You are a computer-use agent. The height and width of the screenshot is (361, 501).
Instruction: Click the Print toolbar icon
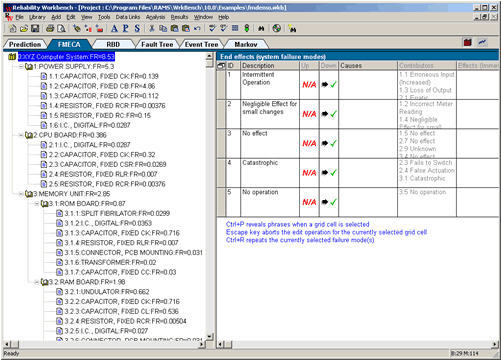click(x=50, y=29)
